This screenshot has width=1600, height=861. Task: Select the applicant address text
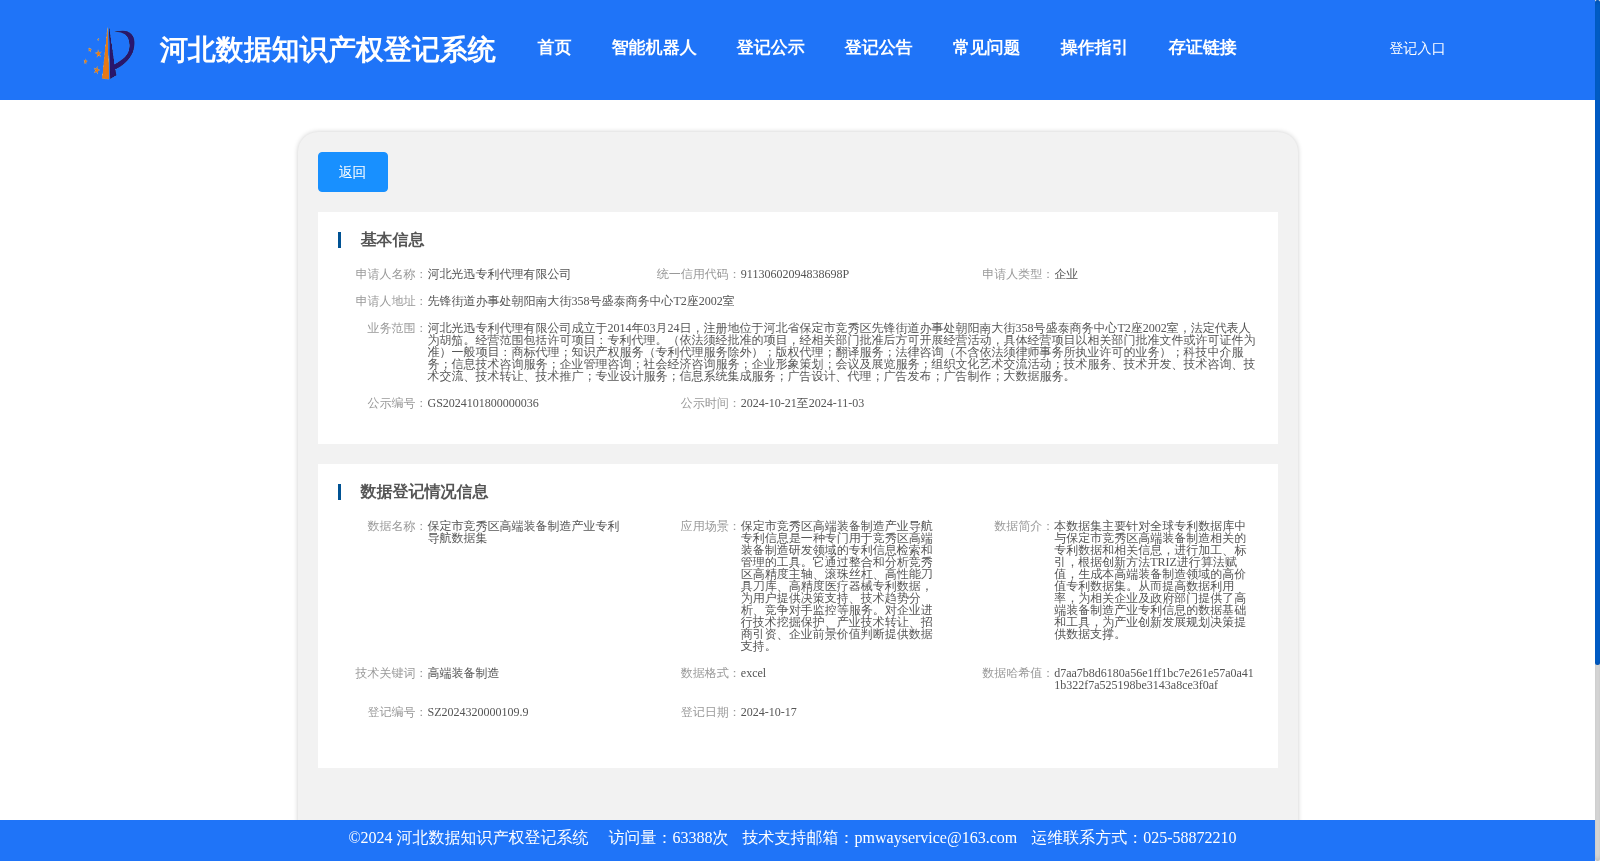[x=581, y=301]
